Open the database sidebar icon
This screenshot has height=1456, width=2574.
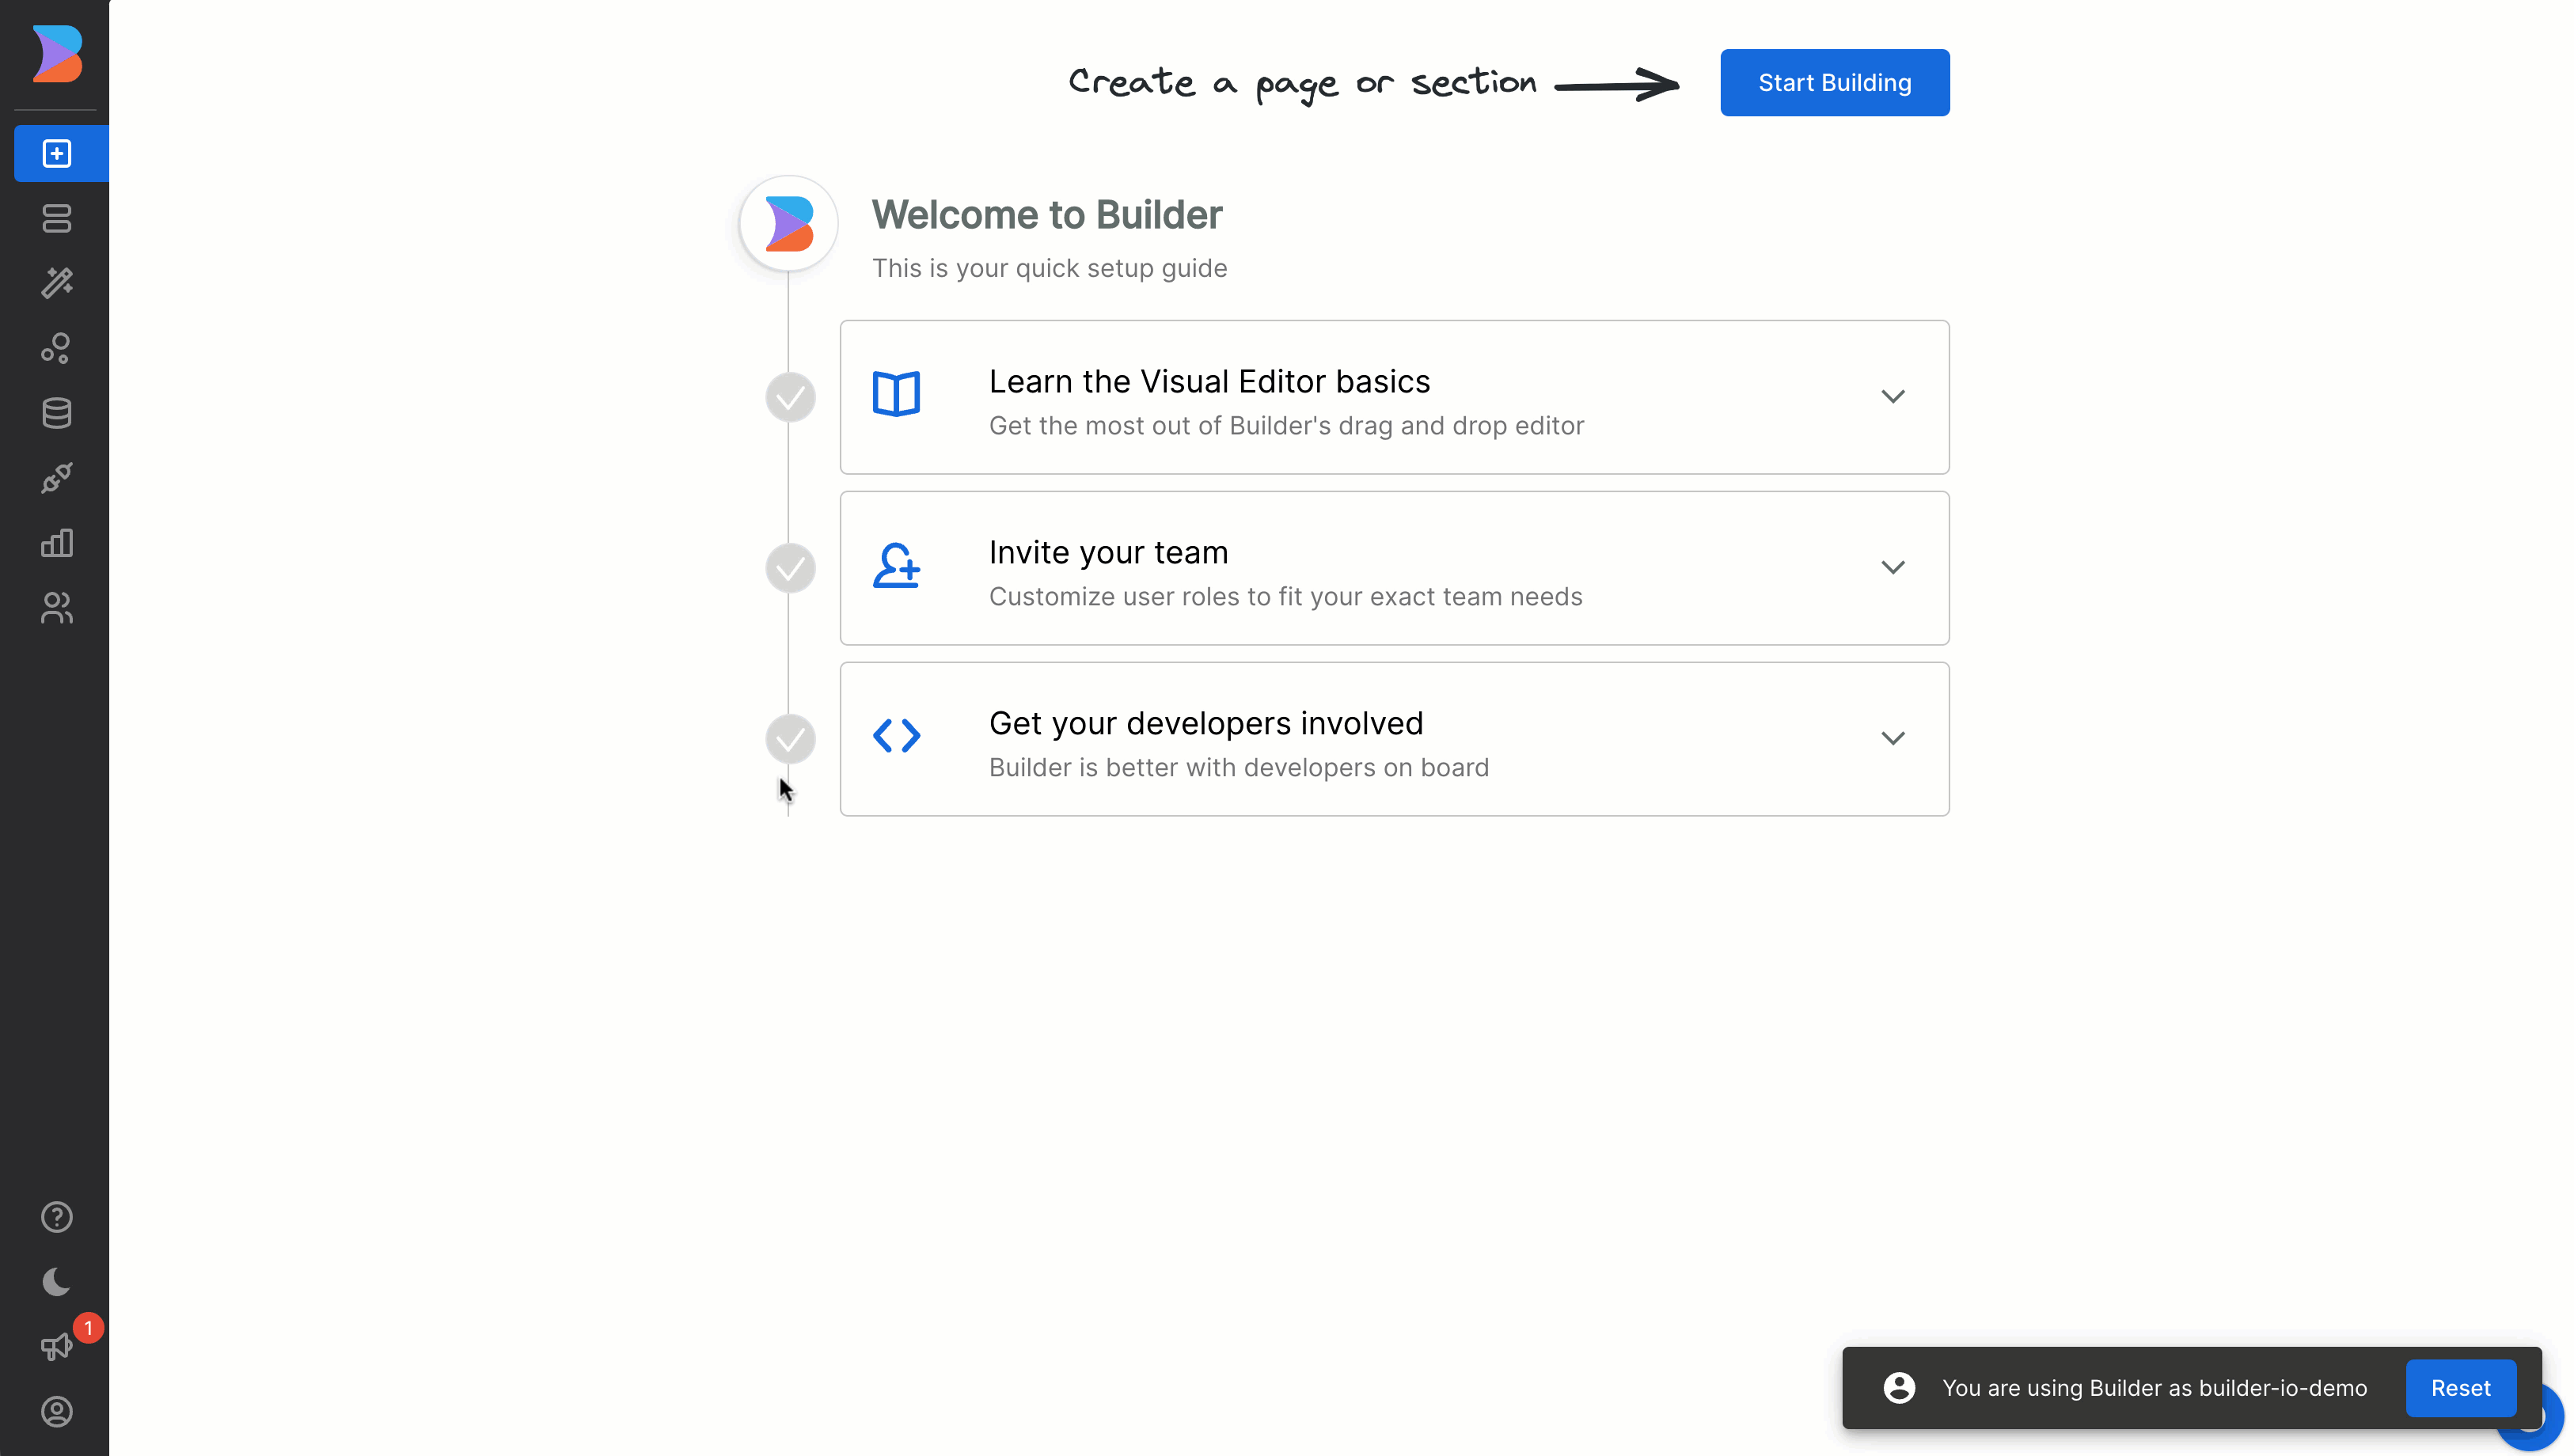tap(57, 413)
